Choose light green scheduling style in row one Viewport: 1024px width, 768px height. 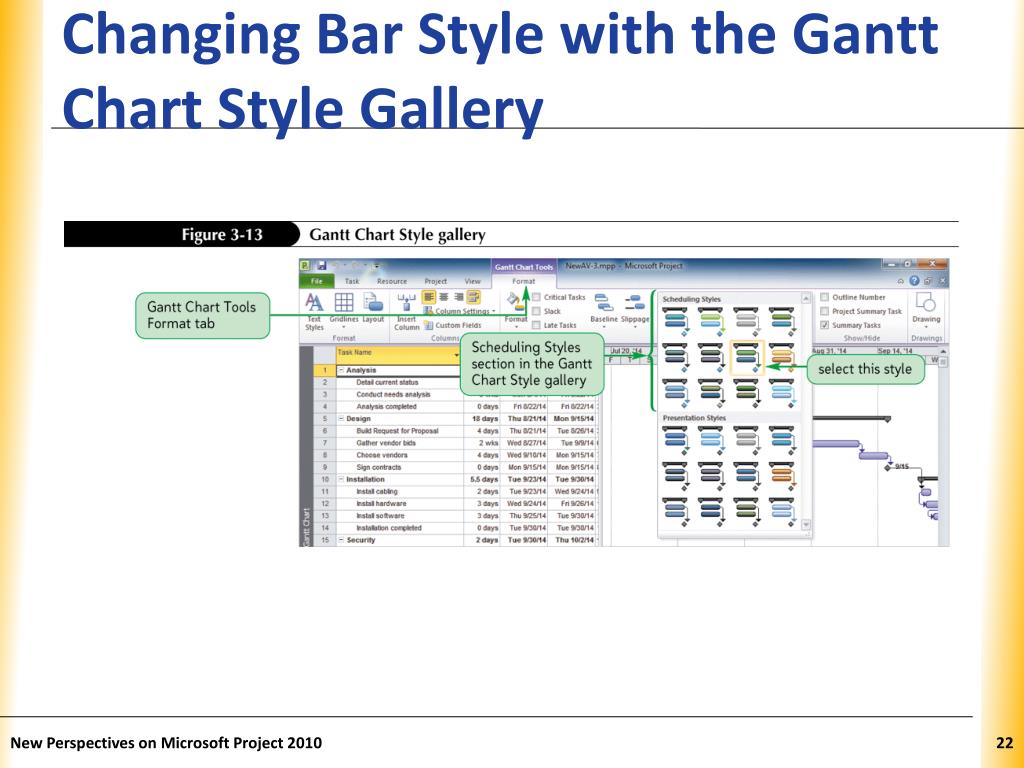coord(711,322)
